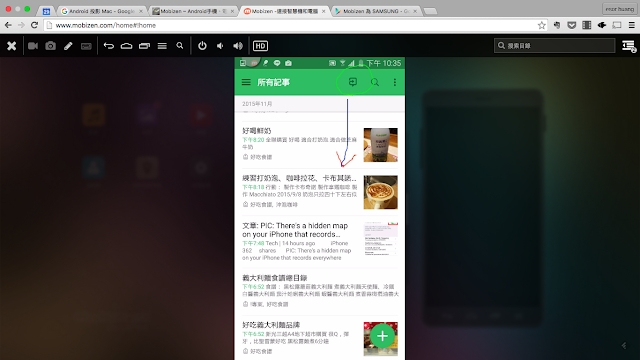Click the Android back arrow in toolbar
Image resolution: width=640 pixels, height=360 pixels.
[x=109, y=46]
